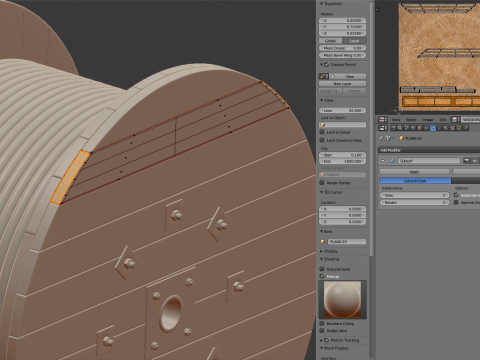Image resolution: width=480 pixels, height=360 pixels.
Task: Enable Render Border checkbox
Action: pos(322,183)
